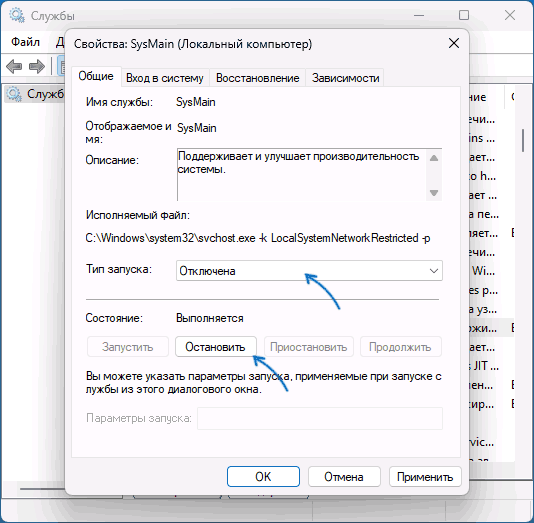Switch to the Вход в систему tab
This screenshot has height=523, width=534.
click(x=164, y=78)
